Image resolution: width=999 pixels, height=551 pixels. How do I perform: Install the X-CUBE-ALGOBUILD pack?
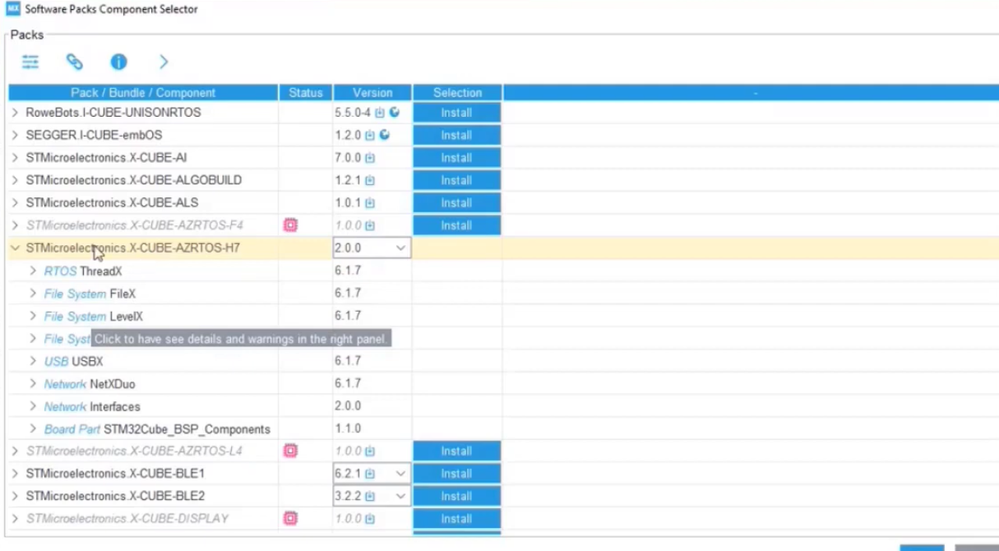[456, 180]
